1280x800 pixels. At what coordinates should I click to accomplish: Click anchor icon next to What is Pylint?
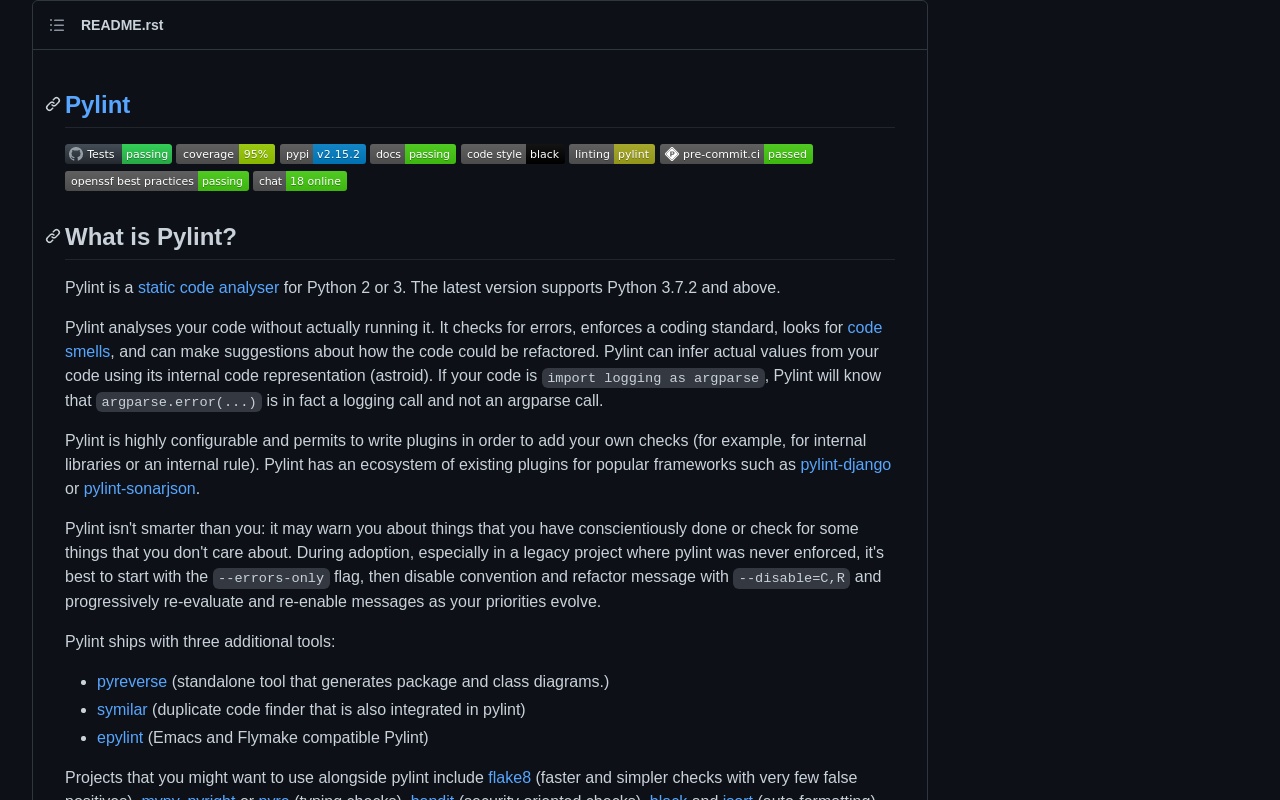coord(53,237)
